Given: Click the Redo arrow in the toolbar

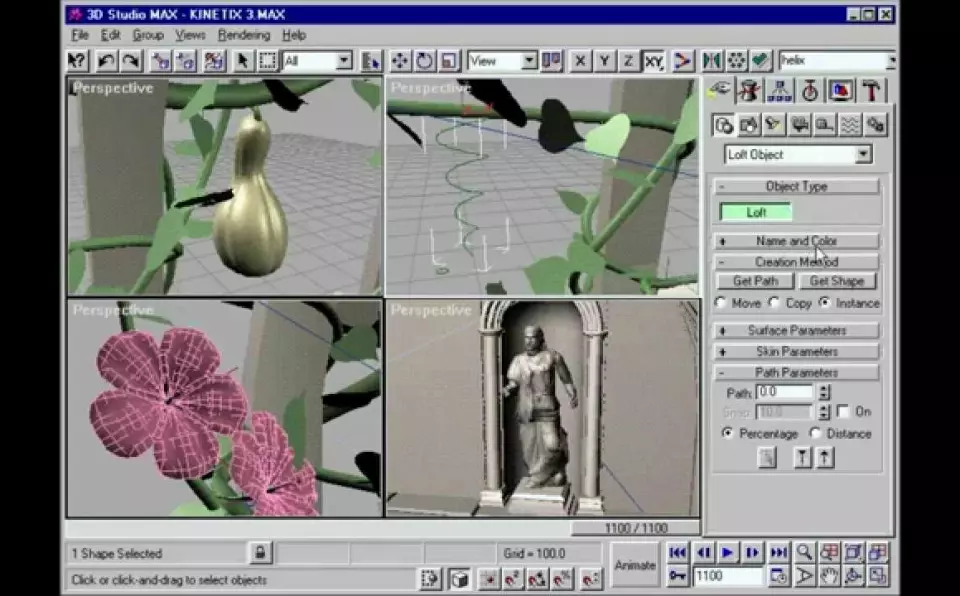Looking at the screenshot, I should [130, 61].
